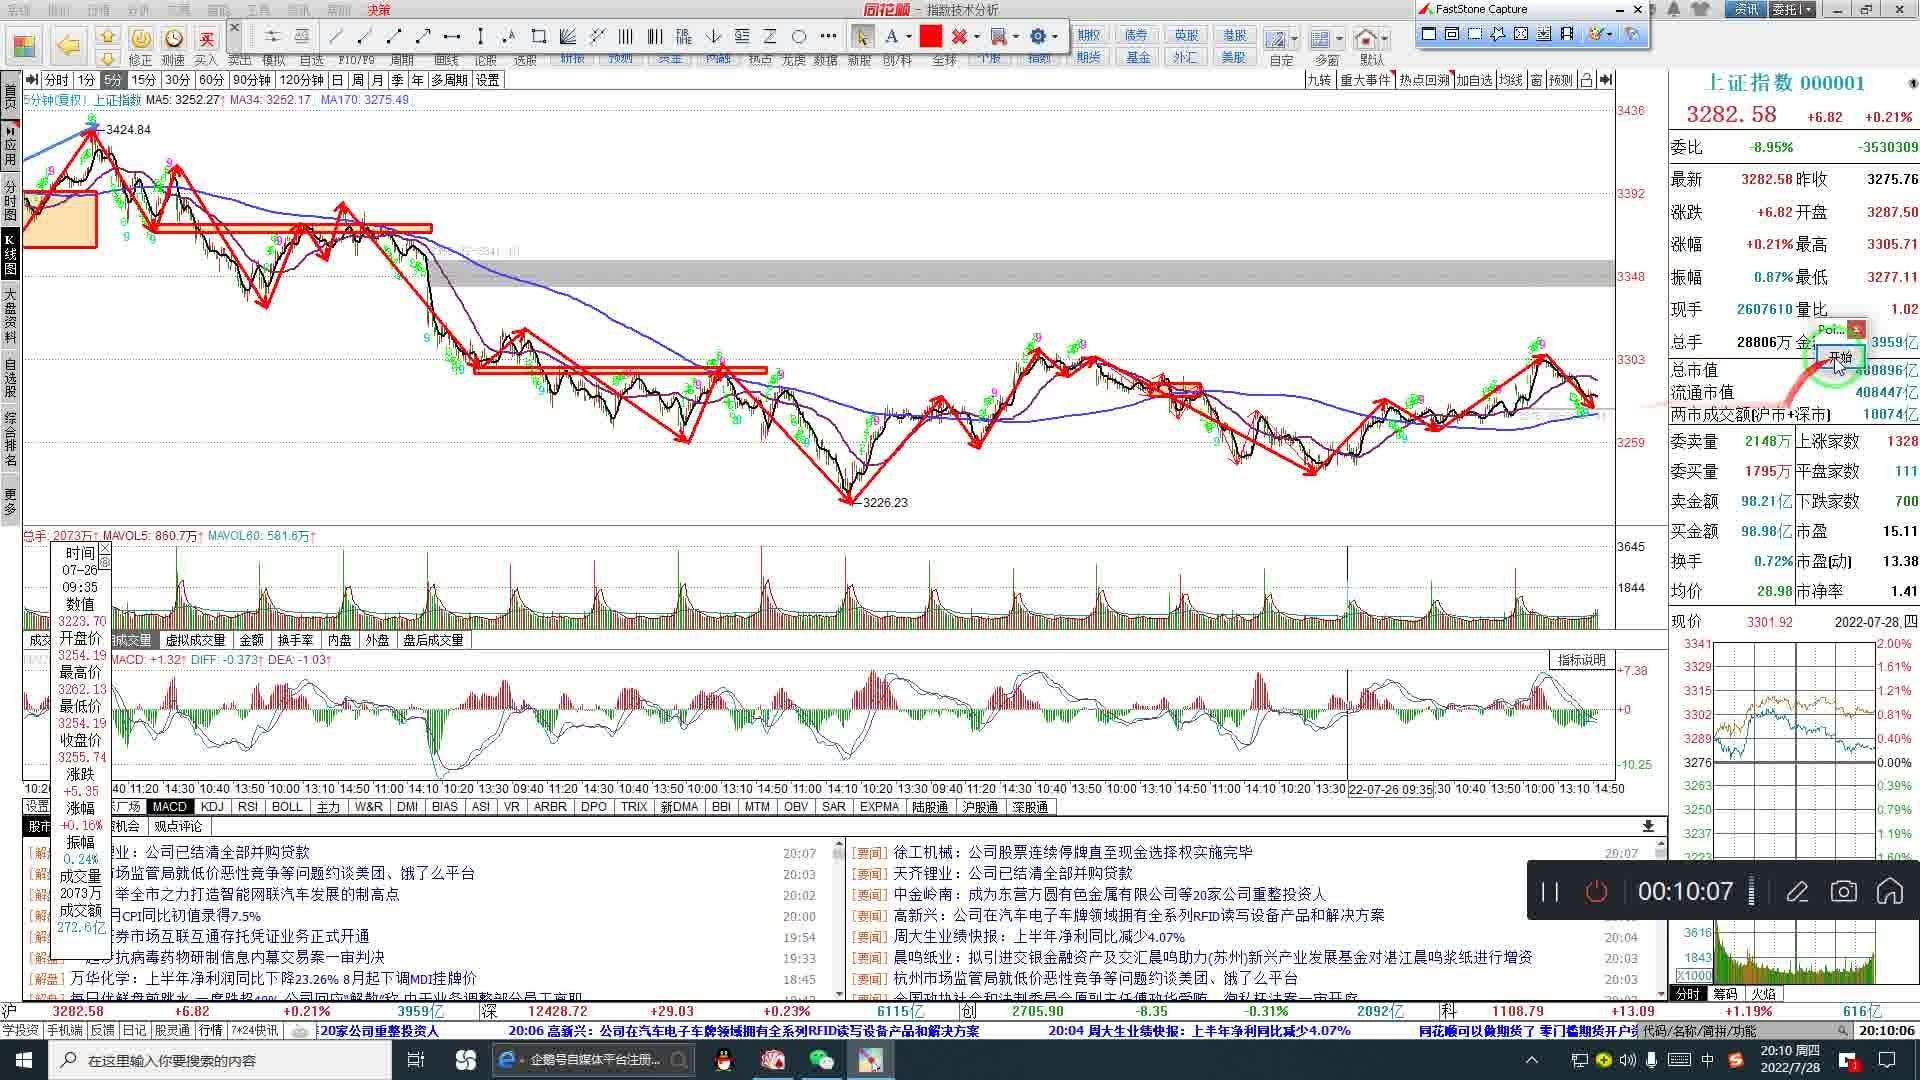Click the screenshot camera icon on recorder
1920x1080 pixels.
[1843, 891]
